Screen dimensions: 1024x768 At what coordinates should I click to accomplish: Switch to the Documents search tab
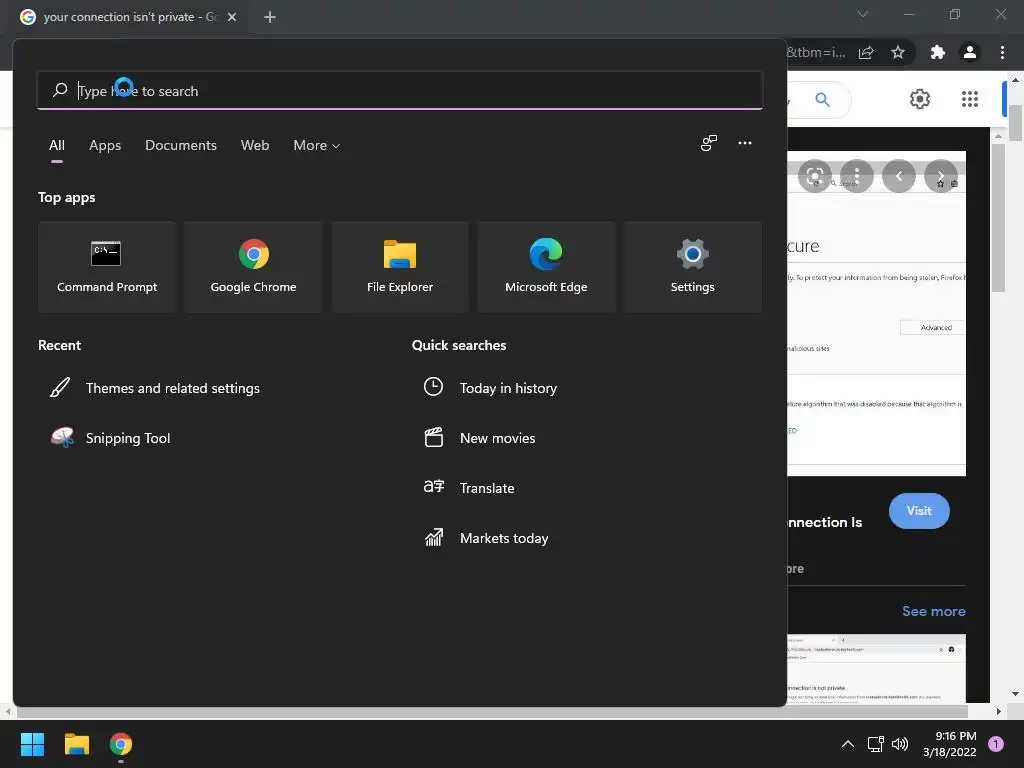pyautogui.click(x=181, y=146)
